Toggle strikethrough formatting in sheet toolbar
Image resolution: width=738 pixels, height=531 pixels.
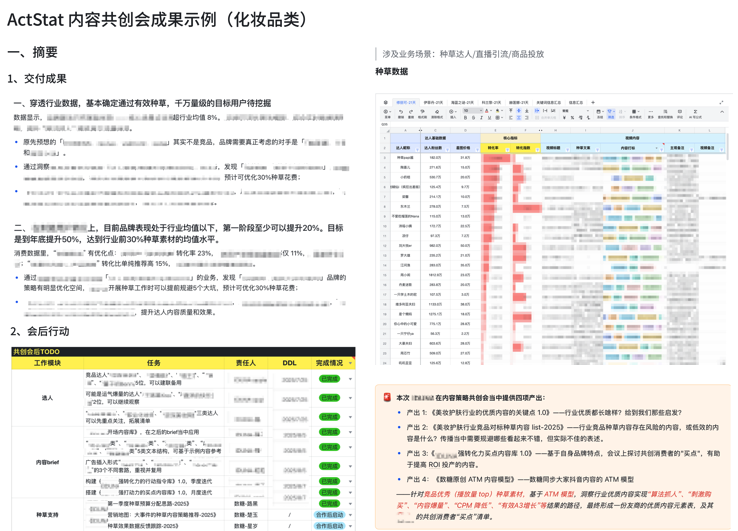(x=473, y=118)
